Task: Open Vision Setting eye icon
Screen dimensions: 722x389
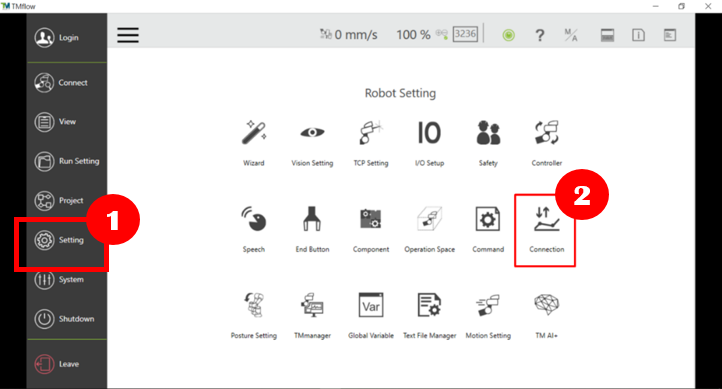Action: click(312, 133)
